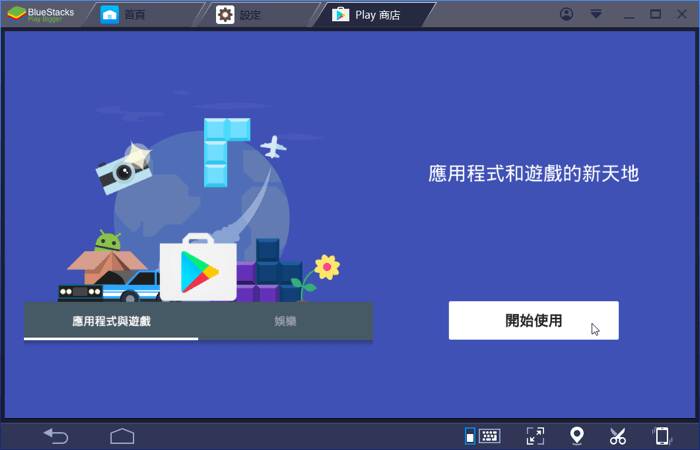Click the Play Store icon on tab
Image resolution: width=700 pixels, height=450 pixels.
(x=341, y=15)
